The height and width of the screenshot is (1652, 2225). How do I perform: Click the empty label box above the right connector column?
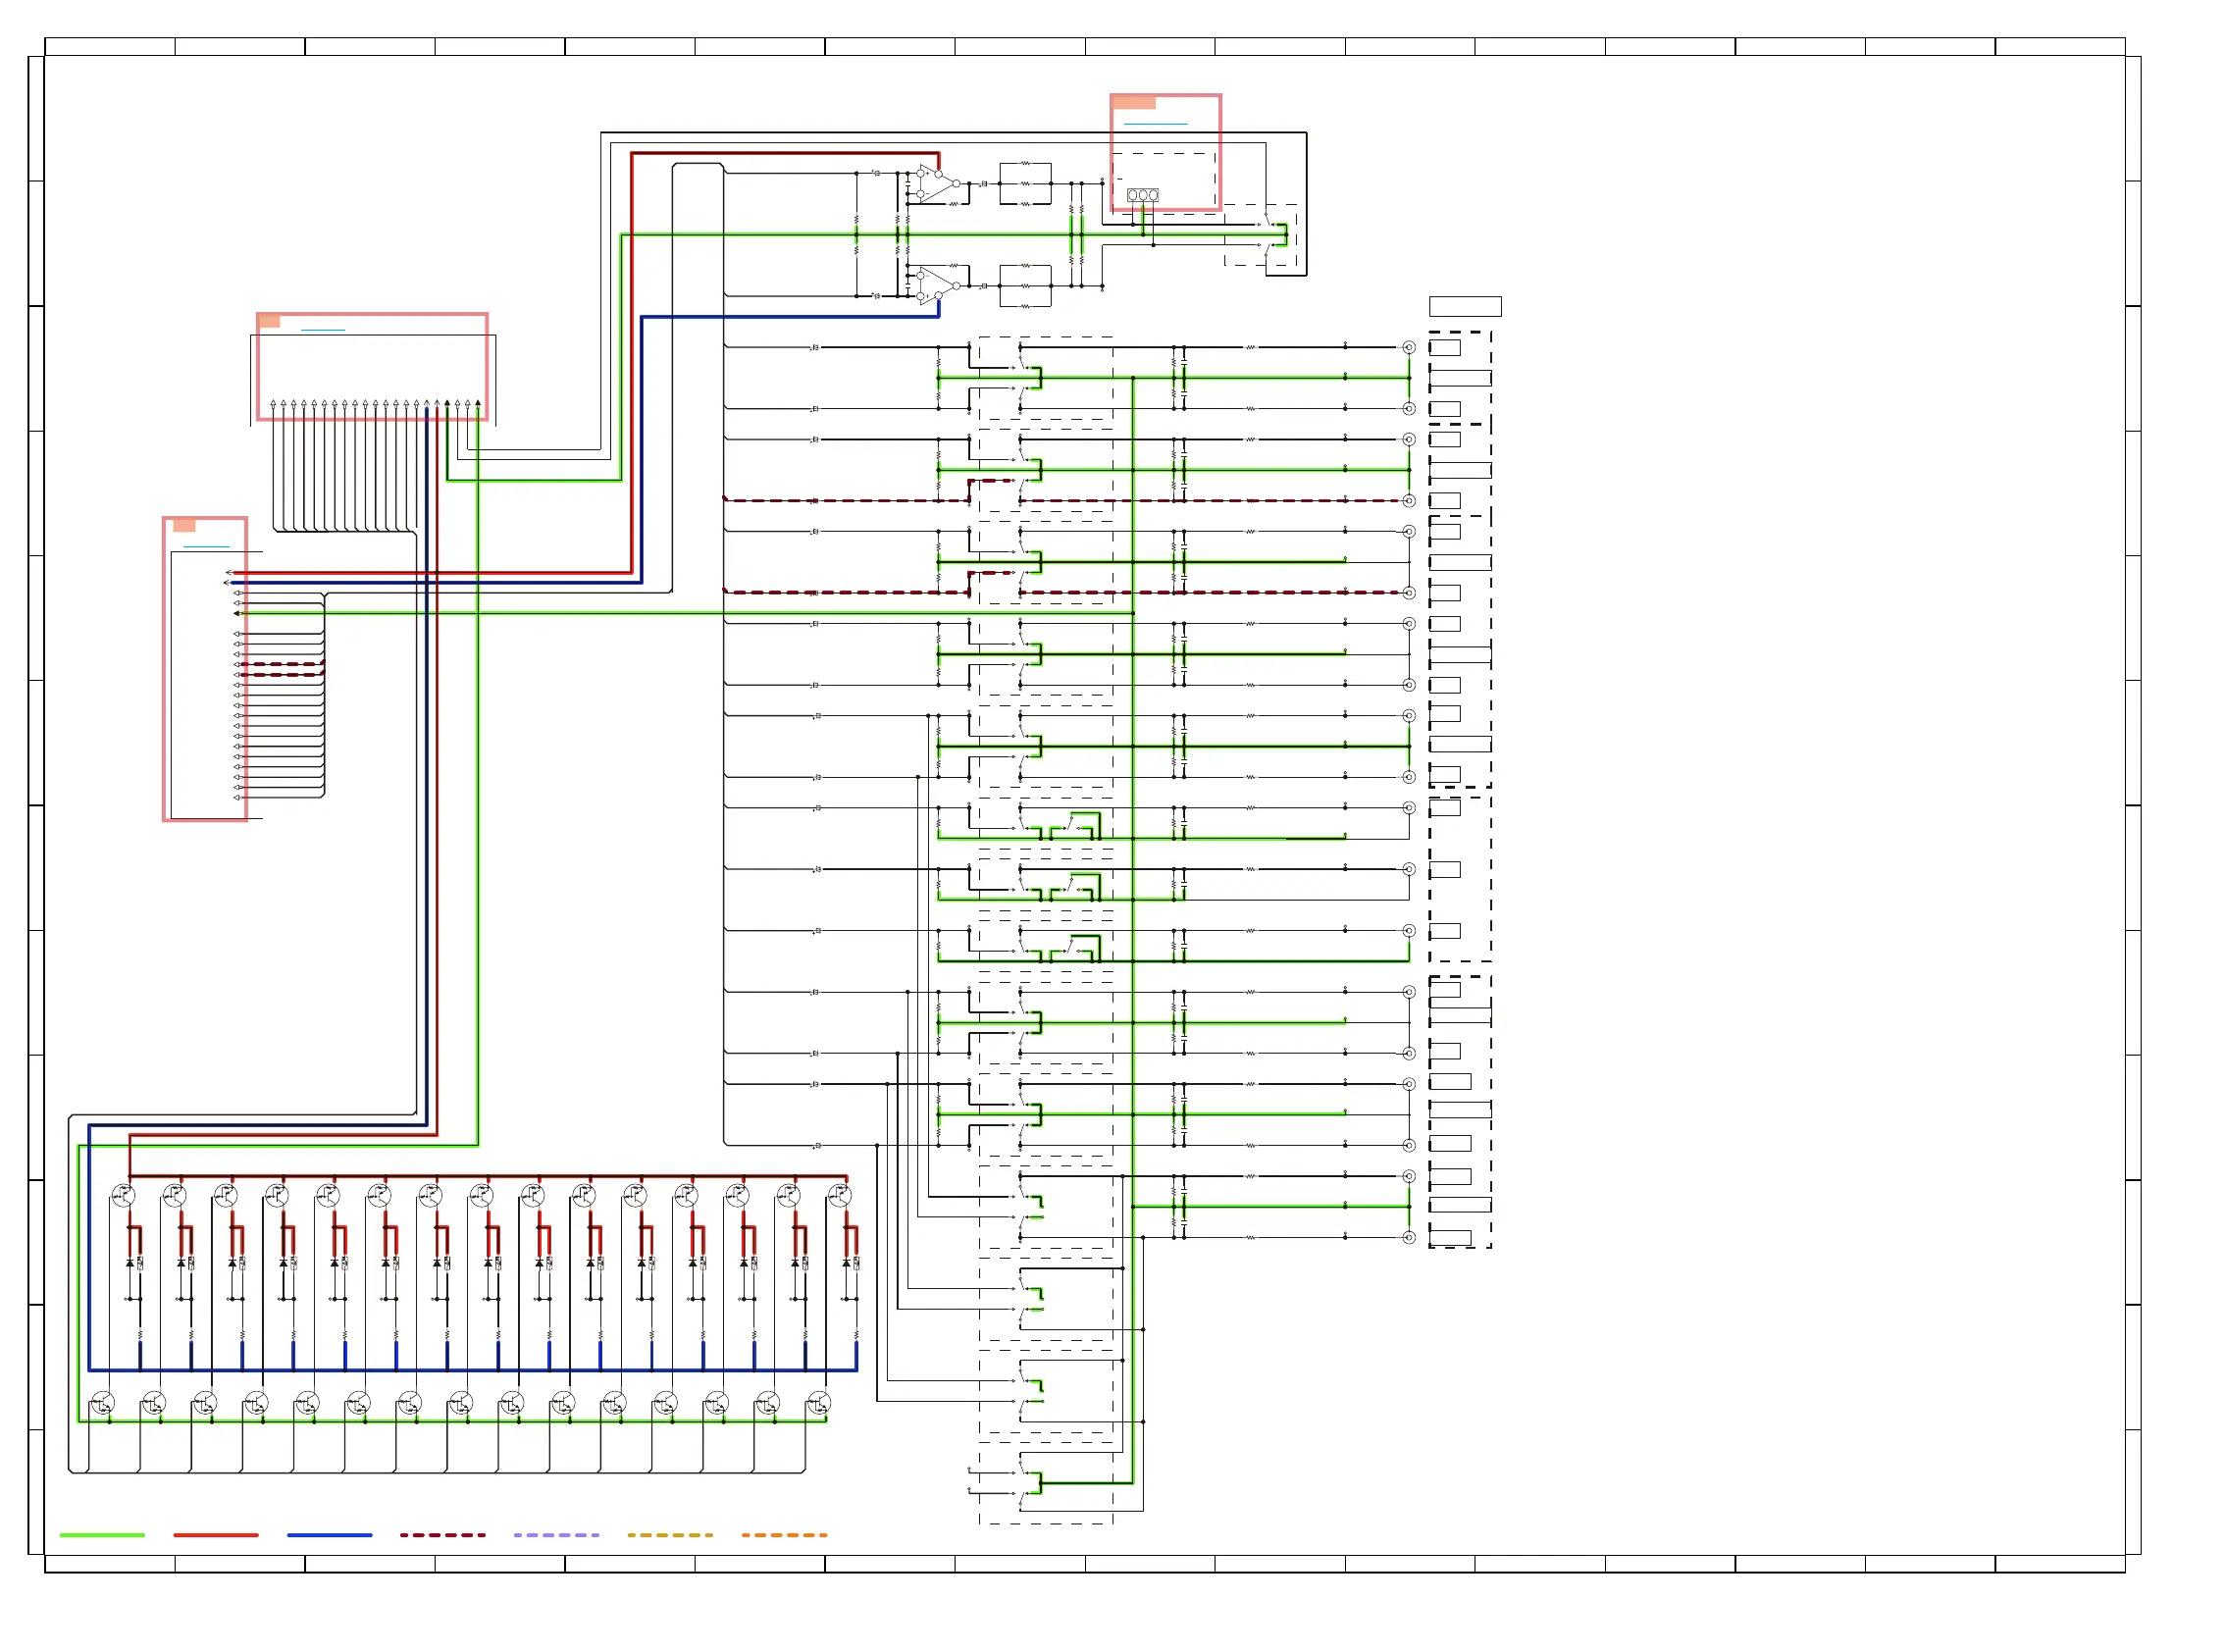(1465, 307)
